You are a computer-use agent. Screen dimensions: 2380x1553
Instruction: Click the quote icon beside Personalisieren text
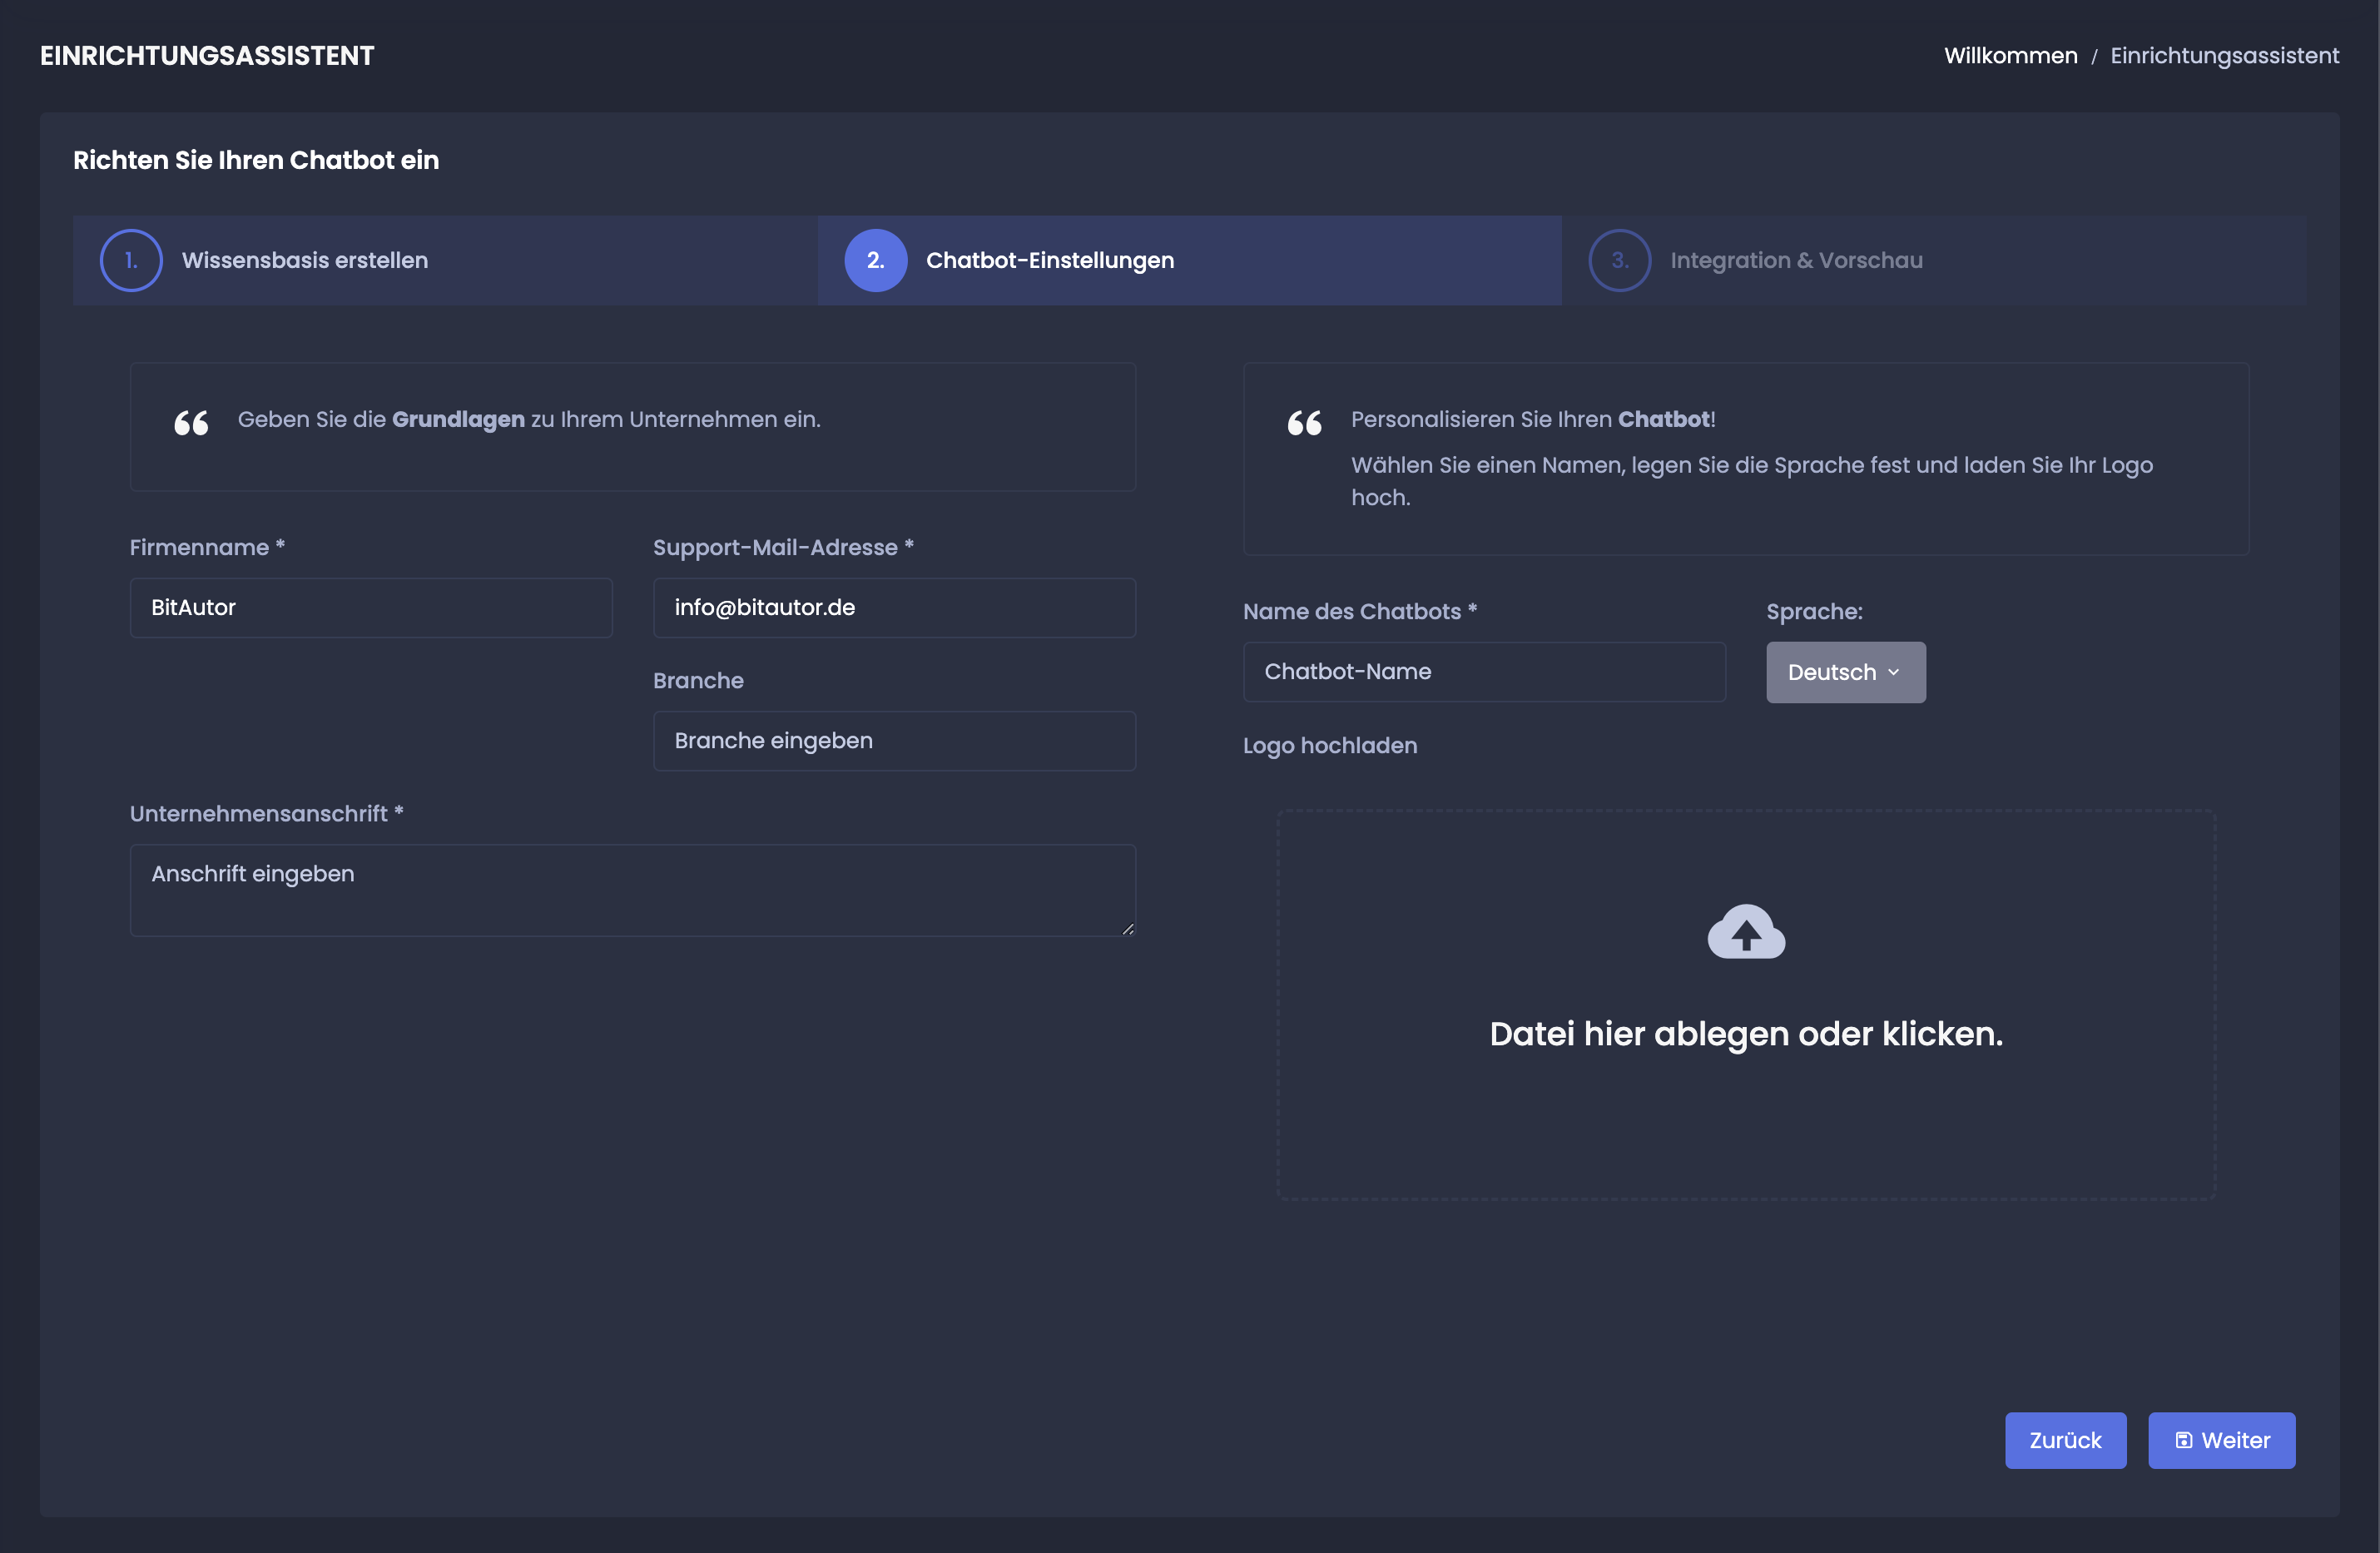tap(1304, 423)
